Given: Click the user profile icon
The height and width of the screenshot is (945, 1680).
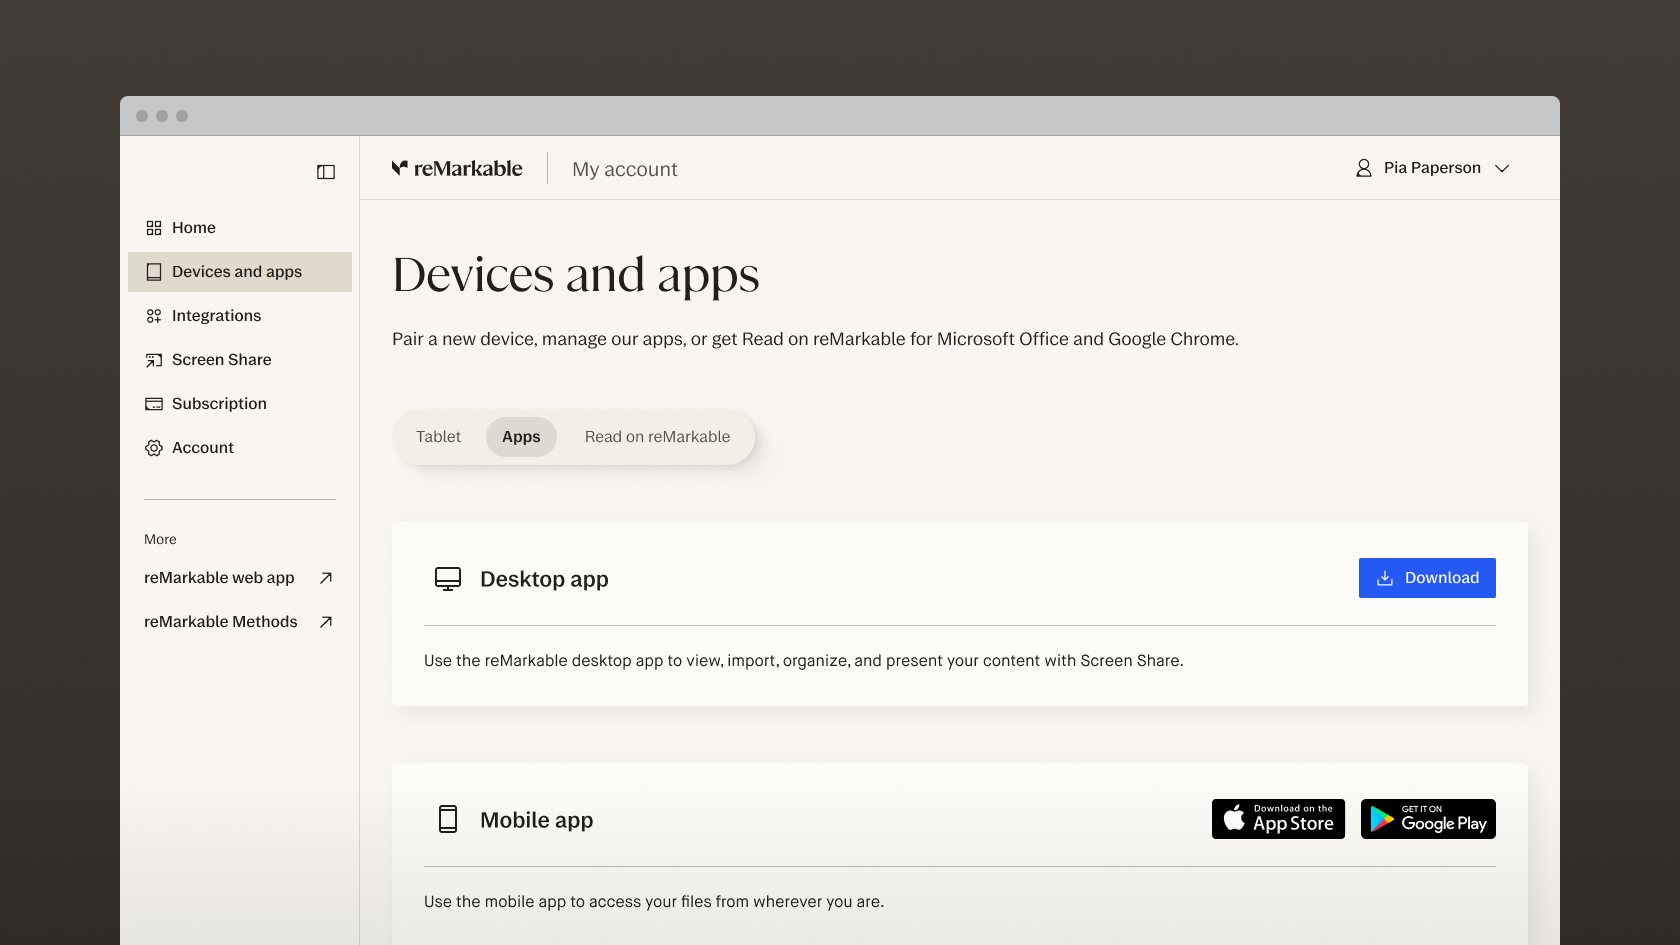Looking at the screenshot, I should (1364, 168).
